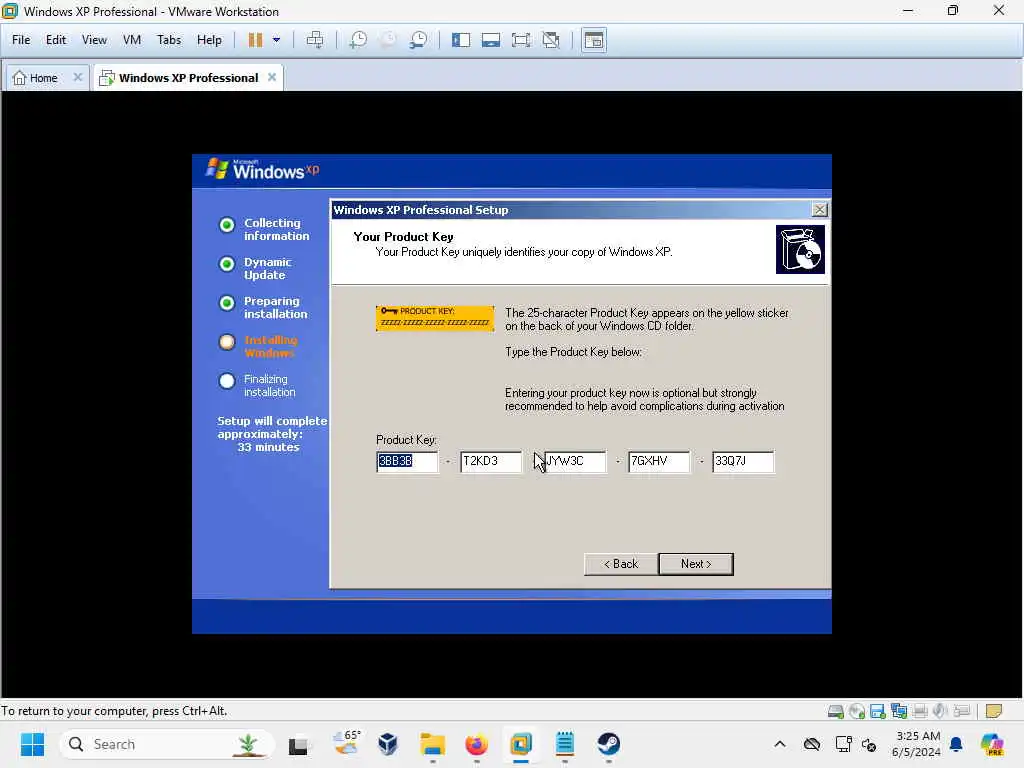Click the greyed-out revert snapshot icon
The height and width of the screenshot is (768, 1024).
pyautogui.click(x=388, y=40)
